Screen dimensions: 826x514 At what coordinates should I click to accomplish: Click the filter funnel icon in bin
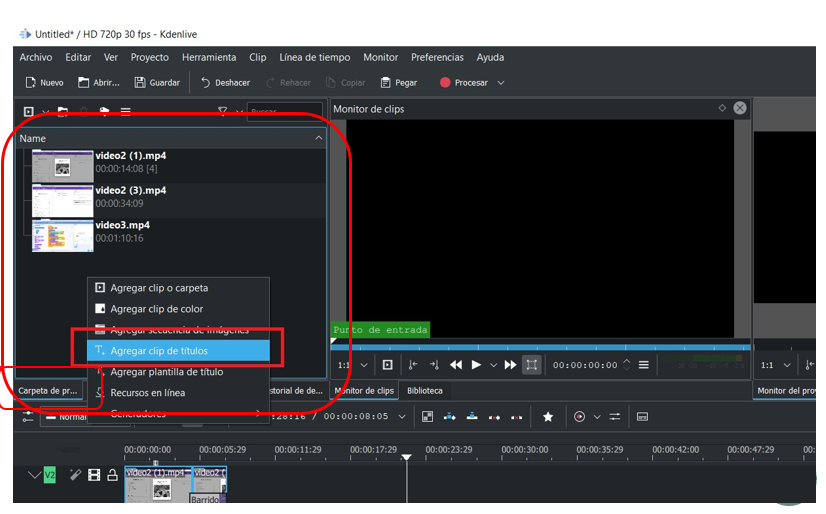click(x=223, y=111)
